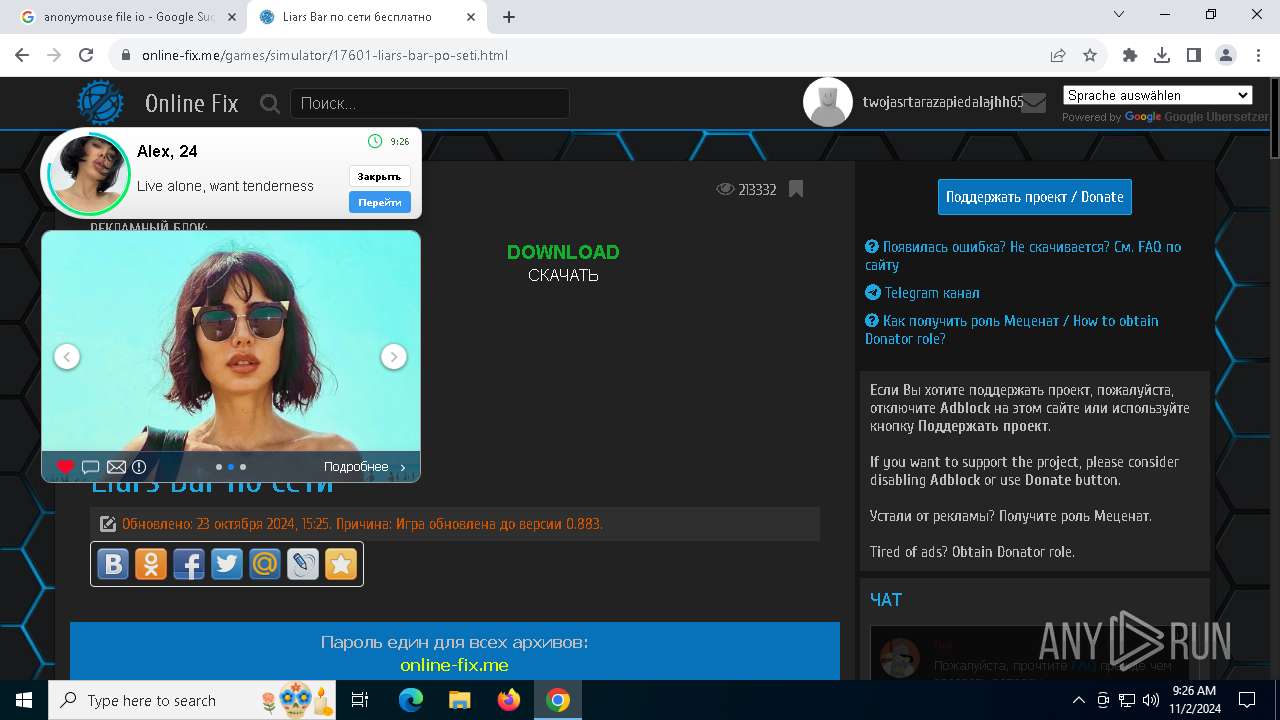Click the envelope icon in ad banner
The width and height of the screenshot is (1280, 720).
(116, 467)
